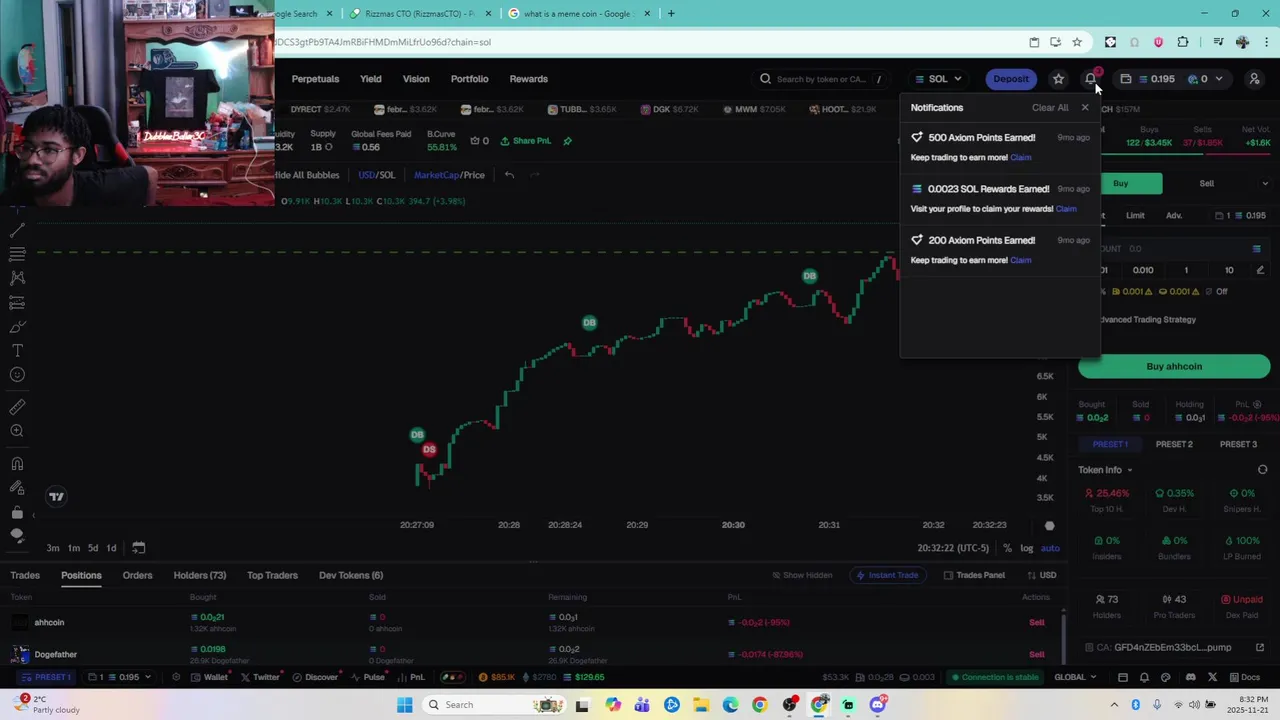Open bottom bar wallet selector dropdown
The width and height of the screenshot is (1280, 720).
tap(120, 677)
